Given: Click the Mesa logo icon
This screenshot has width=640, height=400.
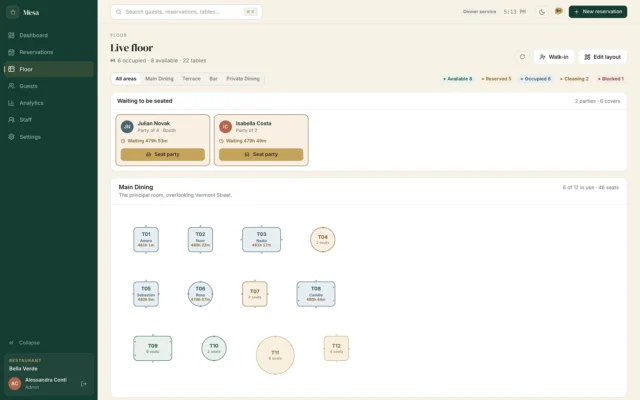Looking at the screenshot, I should (13, 12).
